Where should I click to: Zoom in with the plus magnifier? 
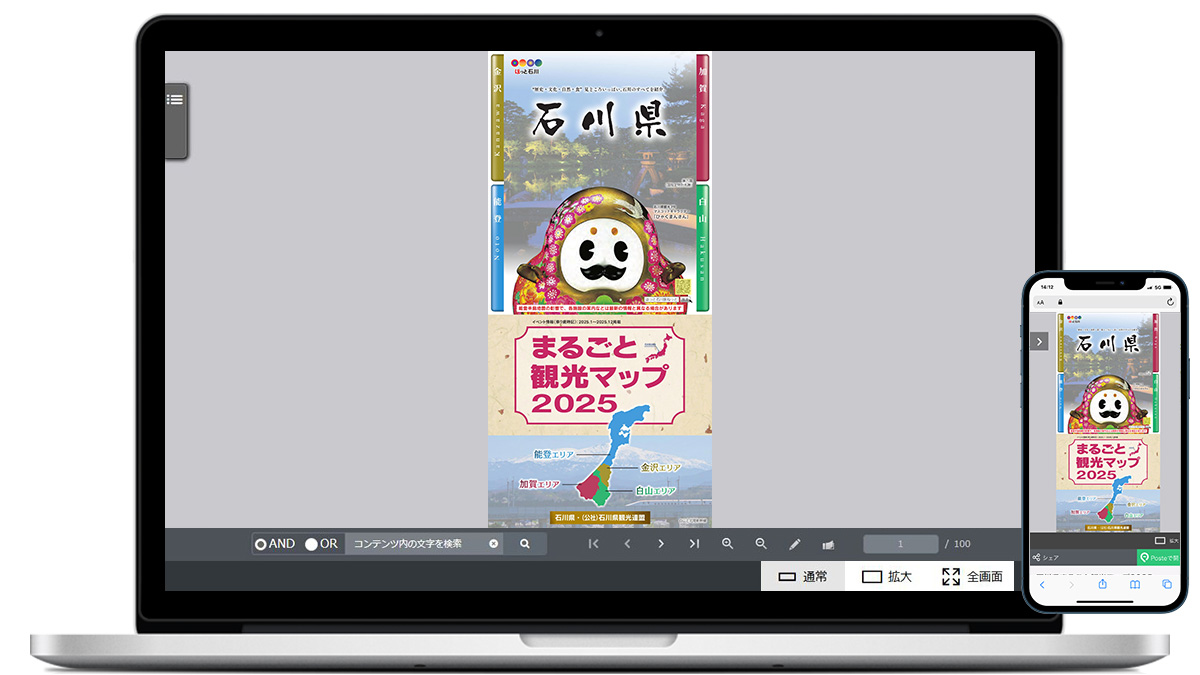728,544
